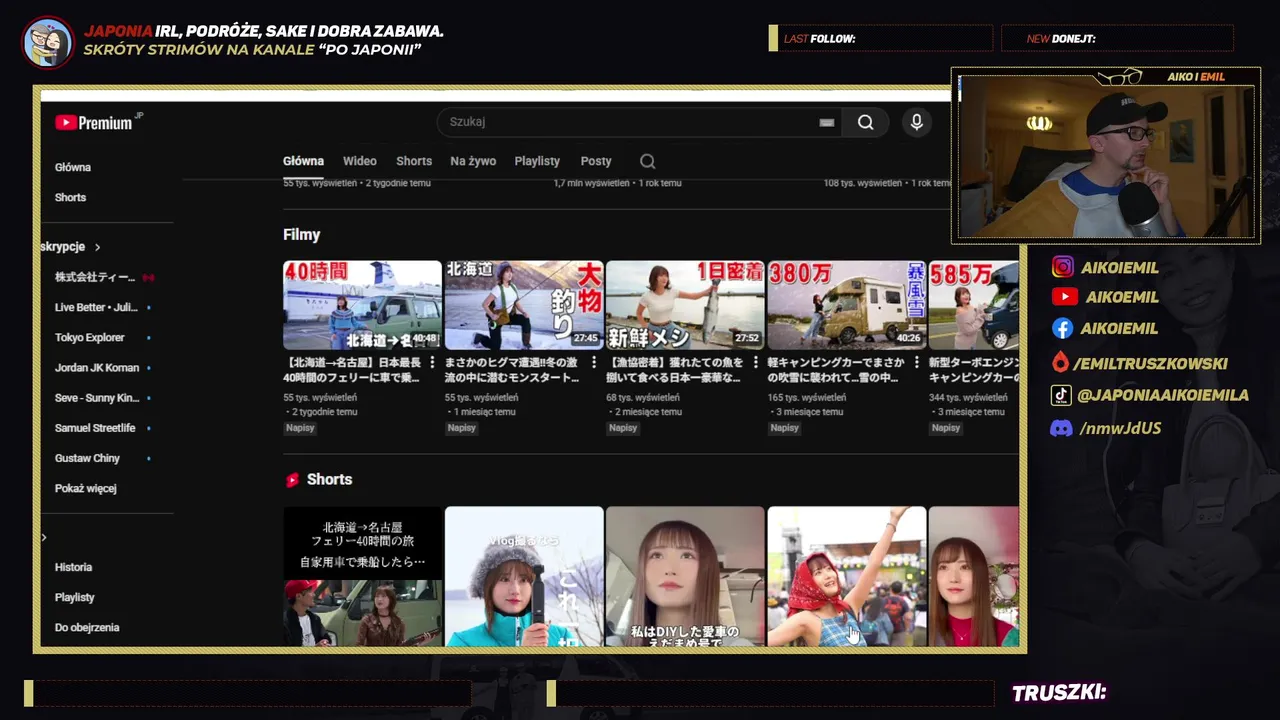Open Samuel Streetlife subscription channel
1280x720 pixels.
click(95, 427)
